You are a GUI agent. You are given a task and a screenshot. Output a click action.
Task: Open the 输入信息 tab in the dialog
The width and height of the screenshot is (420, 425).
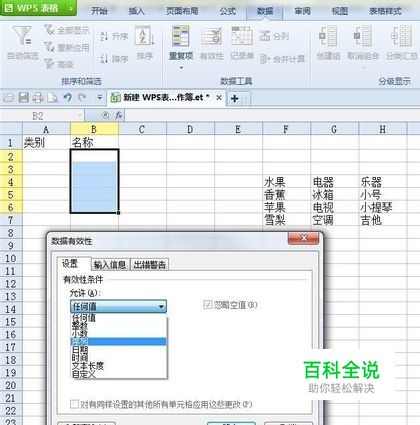tap(110, 265)
